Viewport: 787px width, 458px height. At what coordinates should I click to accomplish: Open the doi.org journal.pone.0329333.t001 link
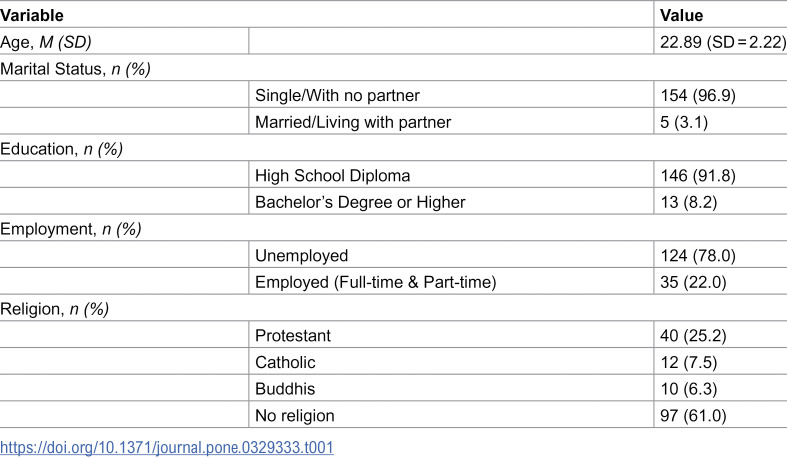click(167, 447)
